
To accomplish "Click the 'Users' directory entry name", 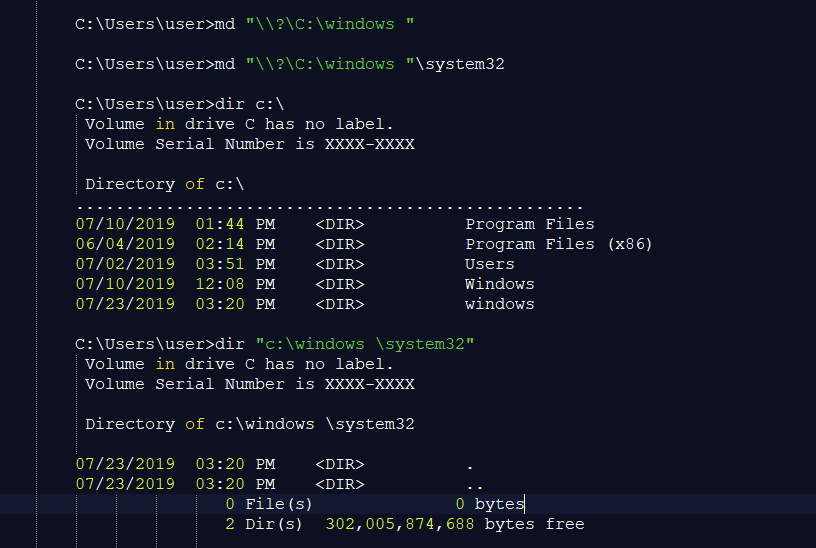I will (x=490, y=264).
